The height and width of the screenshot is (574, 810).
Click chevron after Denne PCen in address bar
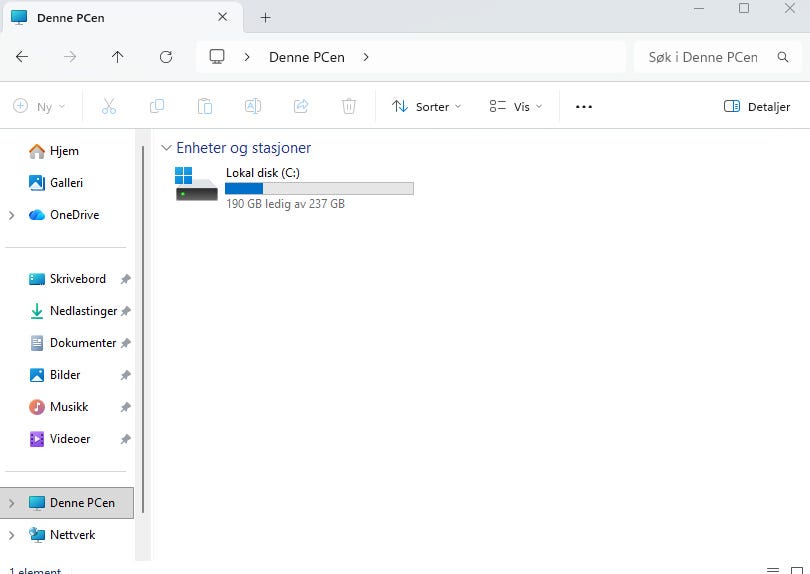pyautogui.click(x=366, y=57)
